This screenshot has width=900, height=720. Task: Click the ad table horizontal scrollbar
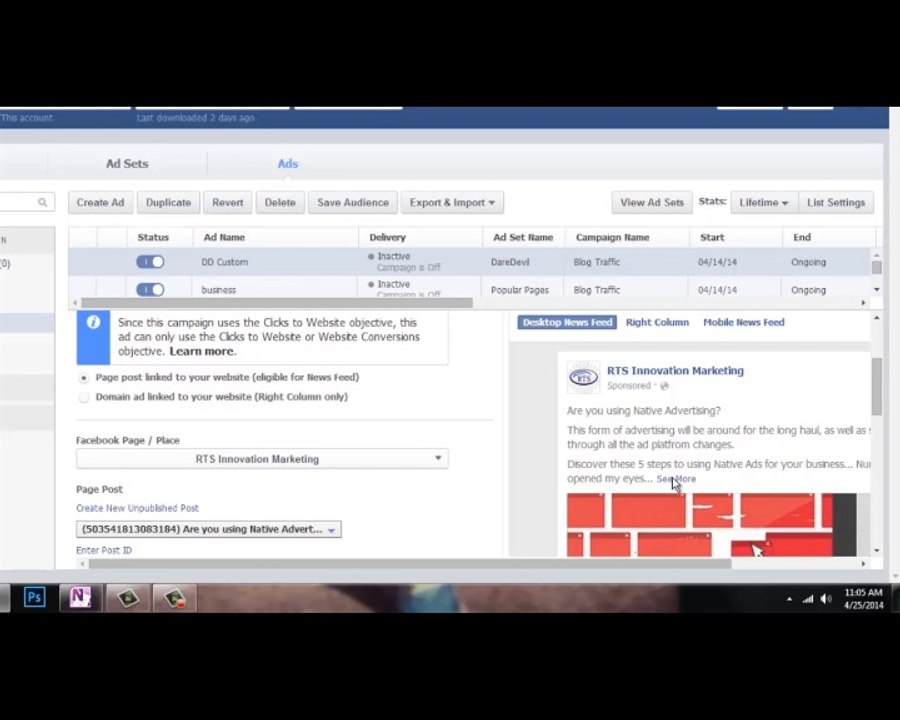click(x=277, y=303)
